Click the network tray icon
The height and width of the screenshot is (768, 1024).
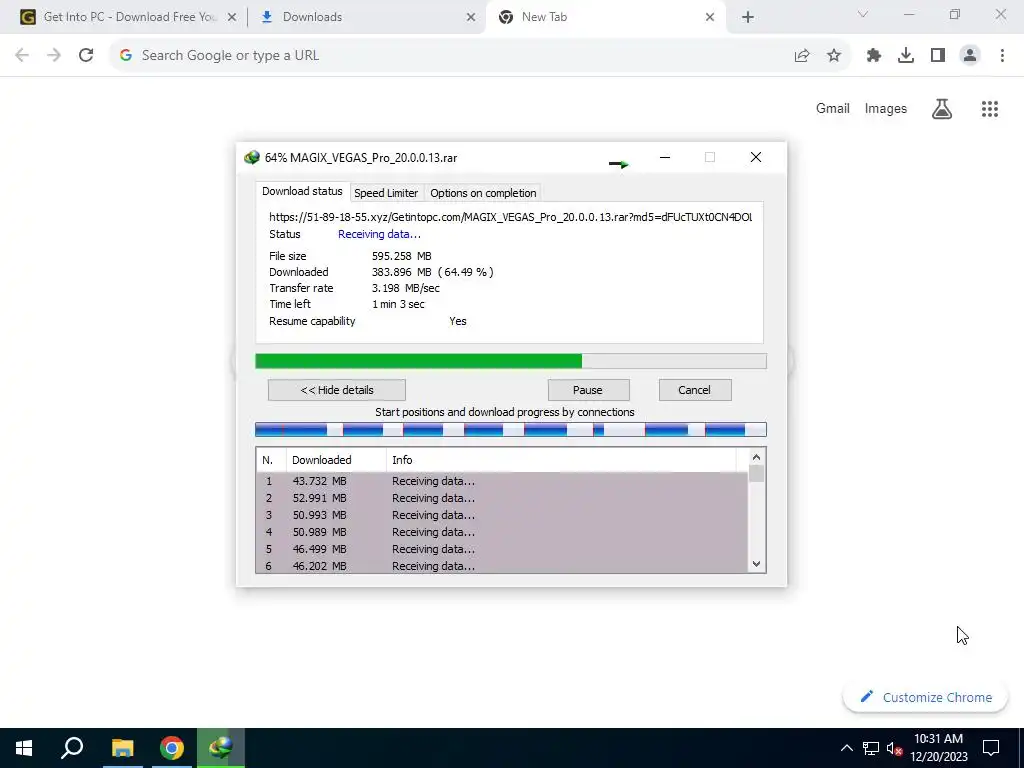[x=871, y=748]
